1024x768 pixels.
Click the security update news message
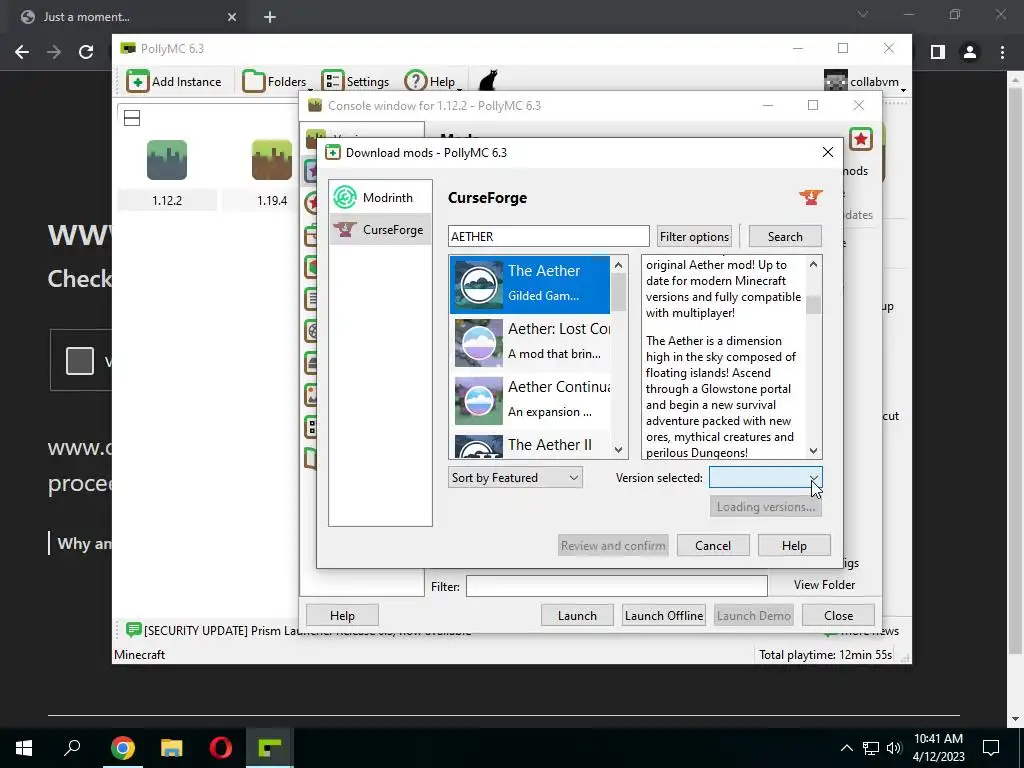point(307,630)
